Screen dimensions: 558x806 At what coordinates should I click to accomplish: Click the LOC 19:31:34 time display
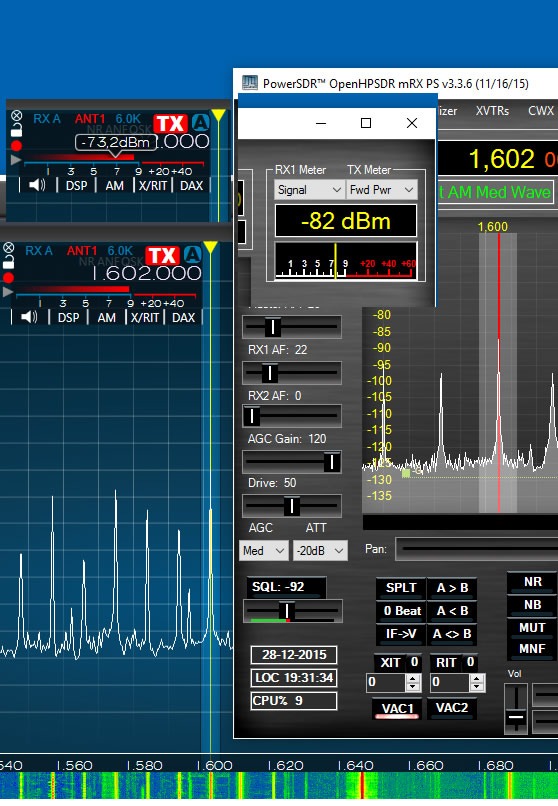click(294, 678)
